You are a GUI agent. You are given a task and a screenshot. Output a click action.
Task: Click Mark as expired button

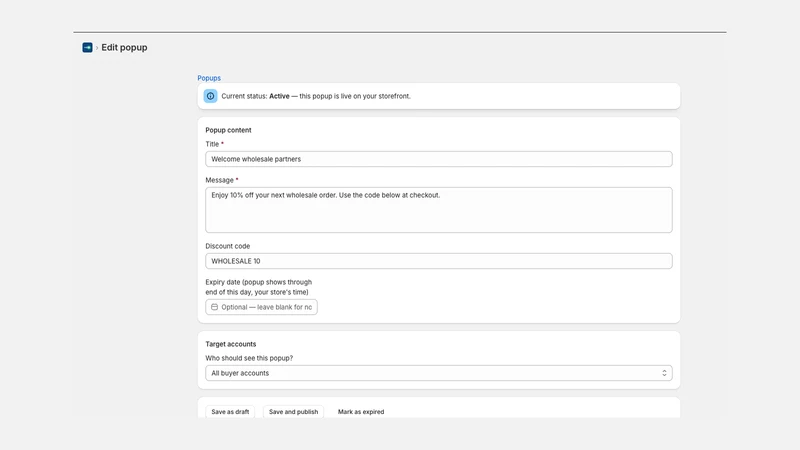361,412
